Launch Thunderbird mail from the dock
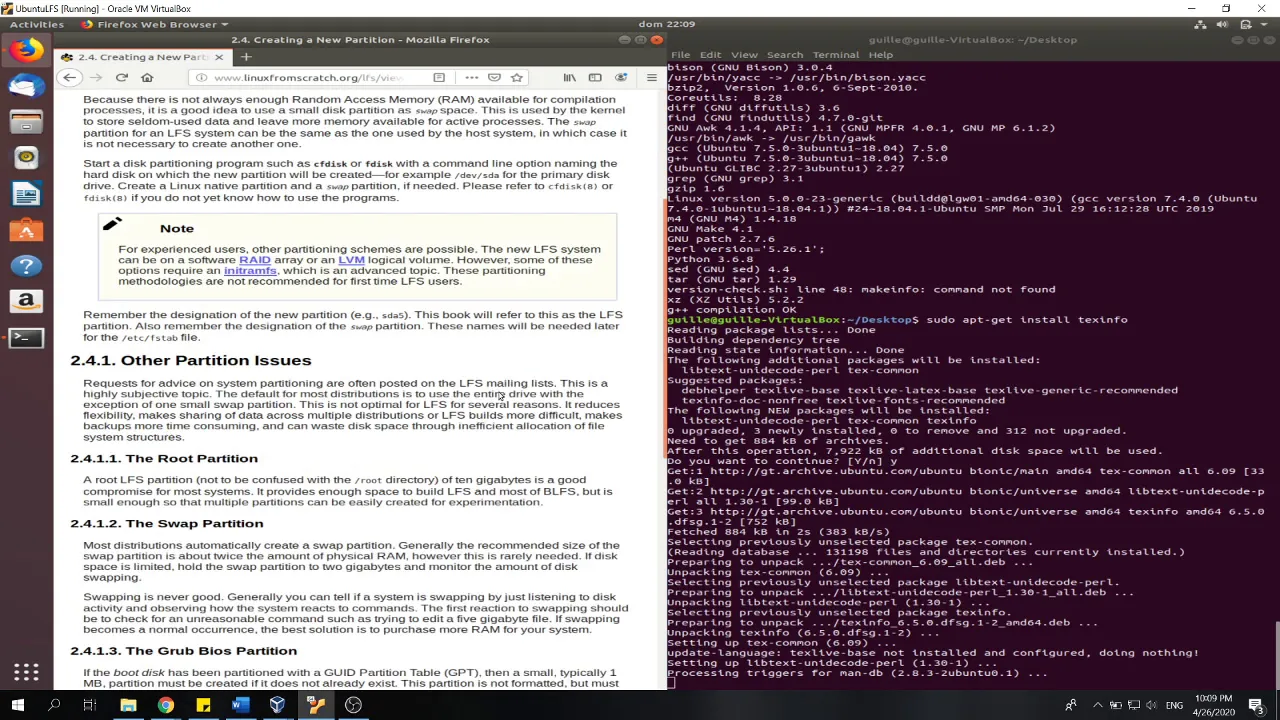Image resolution: width=1280 pixels, height=720 pixels. [27, 86]
